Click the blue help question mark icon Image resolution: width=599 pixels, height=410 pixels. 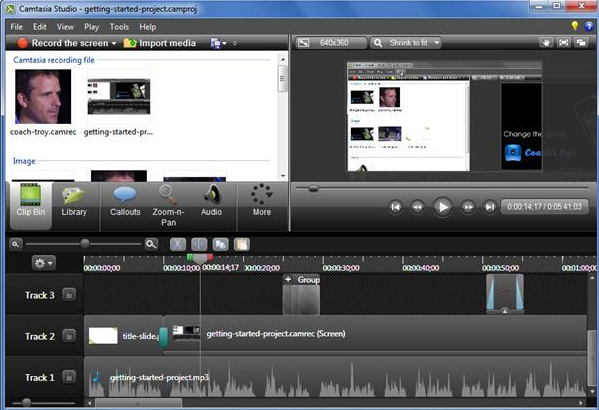coord(589,26)
